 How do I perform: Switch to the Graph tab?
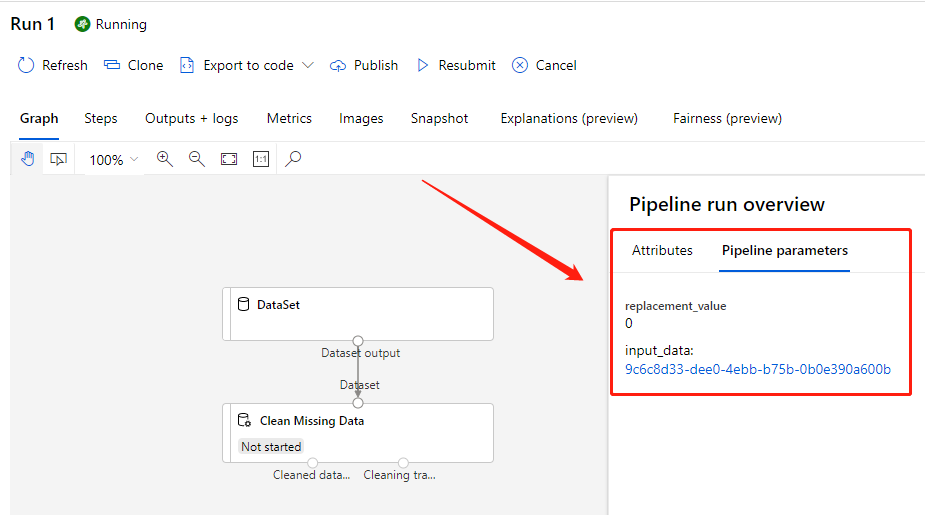click(x=39, y=118)
